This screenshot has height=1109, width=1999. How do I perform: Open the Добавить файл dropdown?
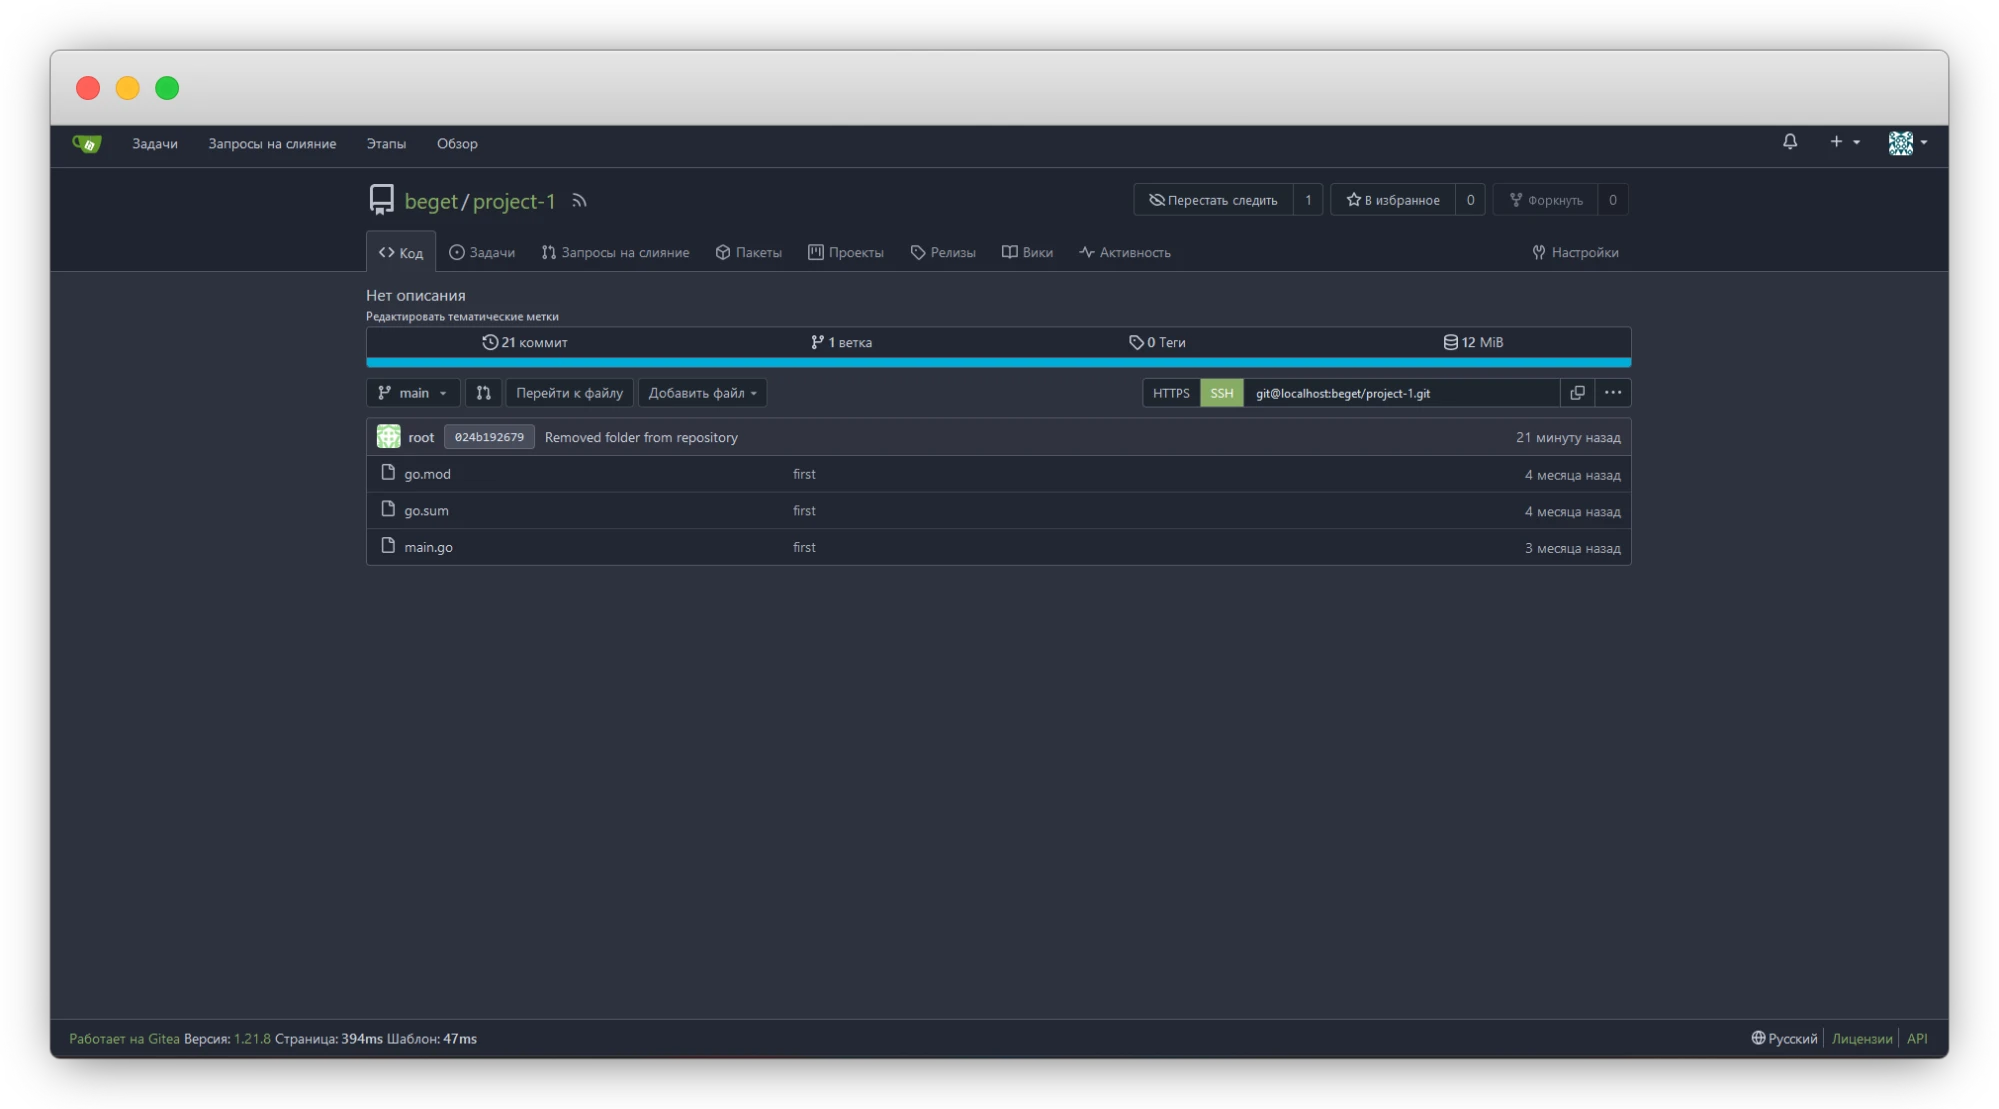point(702,393)
